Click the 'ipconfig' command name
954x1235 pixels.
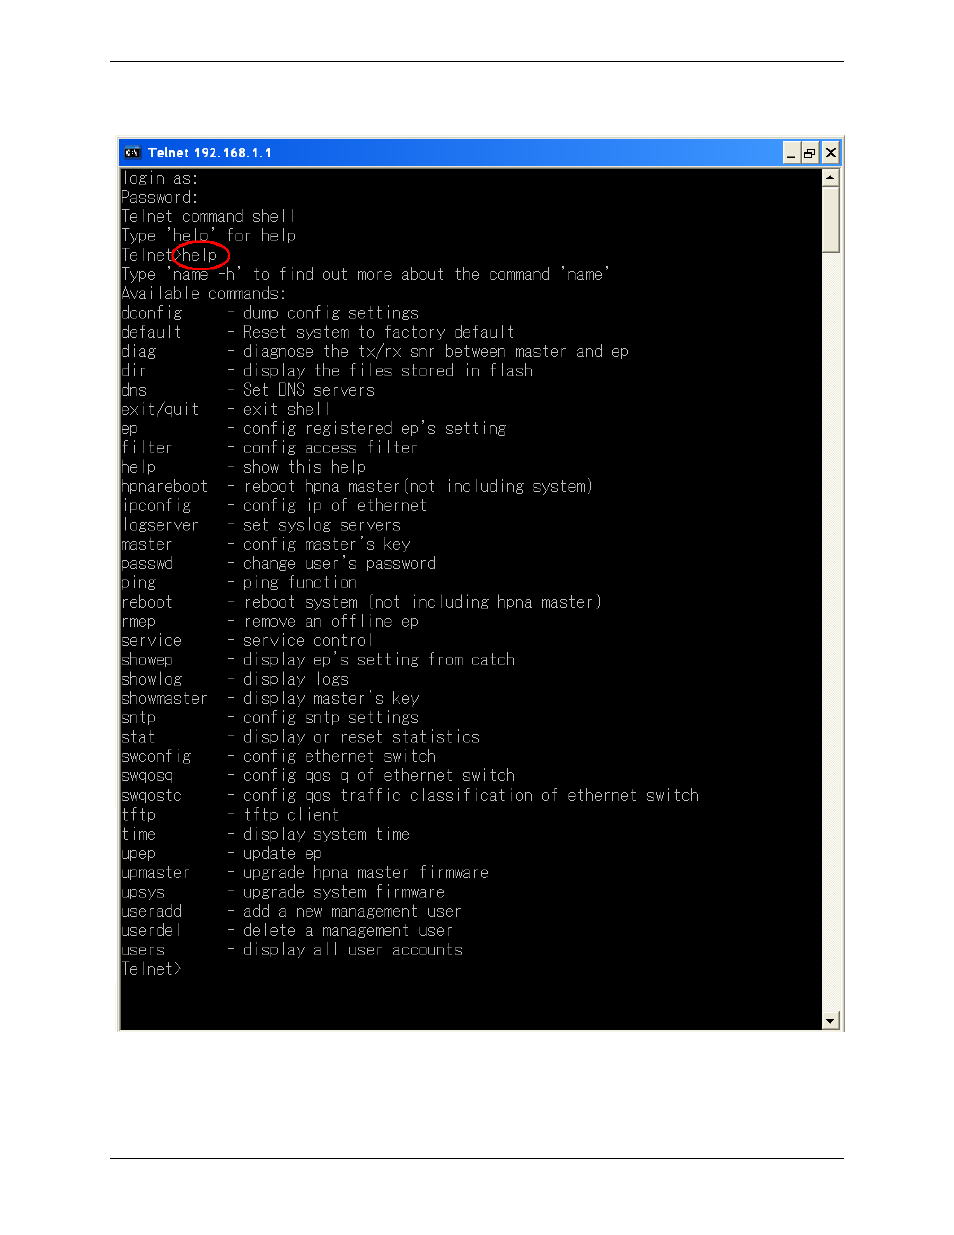156,506
